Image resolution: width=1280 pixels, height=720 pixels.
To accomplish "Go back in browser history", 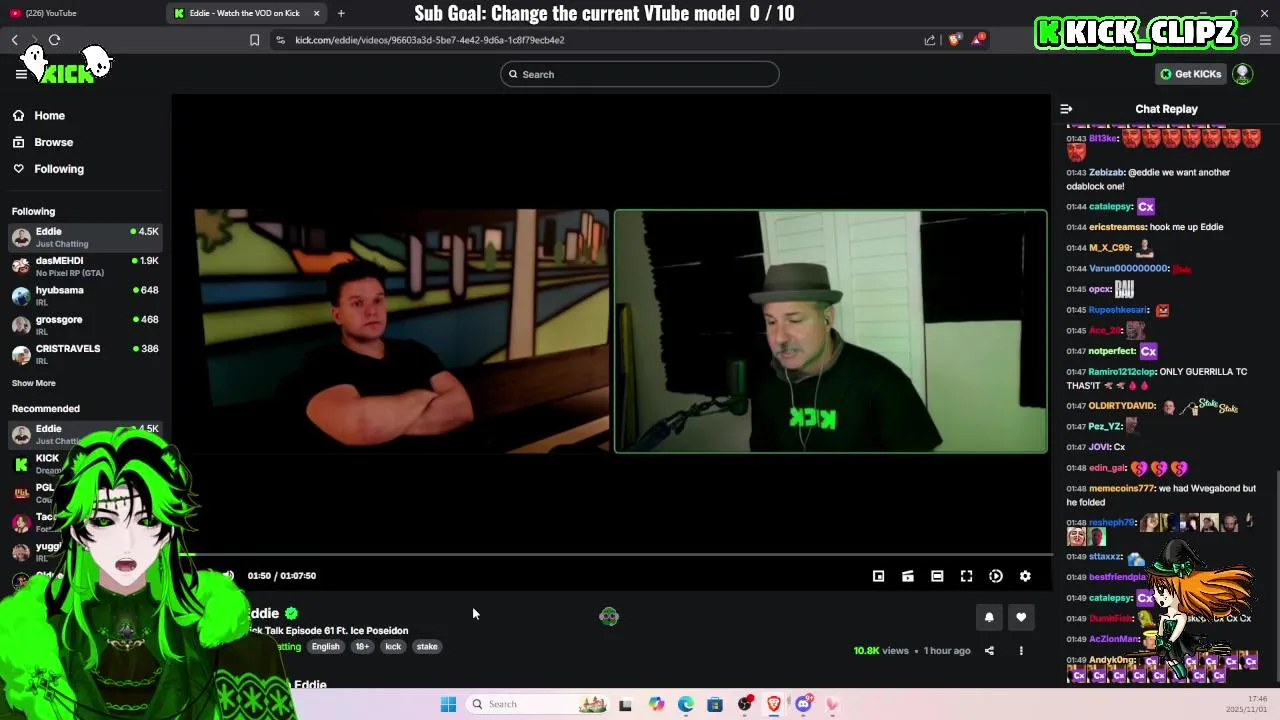I will [15, 40].
